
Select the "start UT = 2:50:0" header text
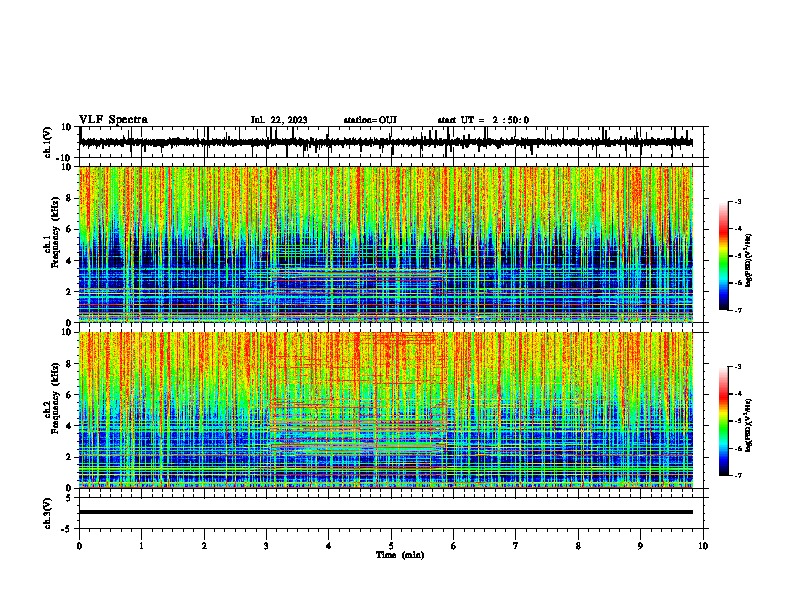point(483,120)
